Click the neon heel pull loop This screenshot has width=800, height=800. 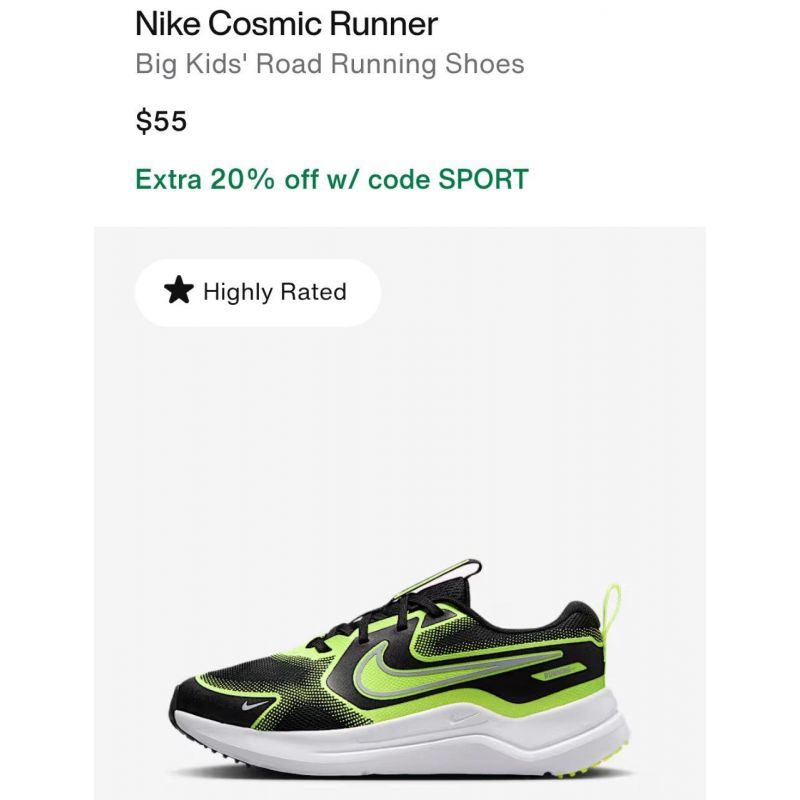(612, 614)
